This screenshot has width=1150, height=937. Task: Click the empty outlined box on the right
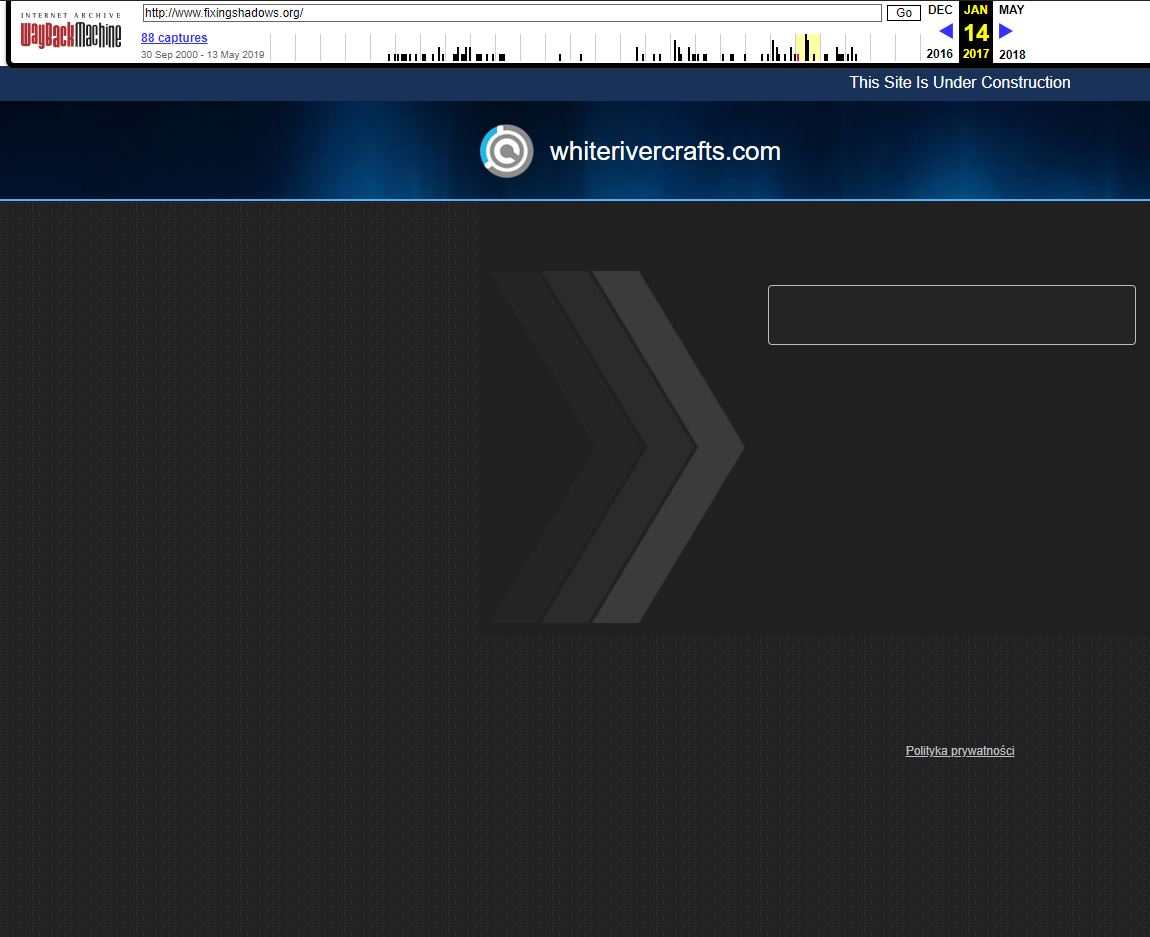(951, 315)
